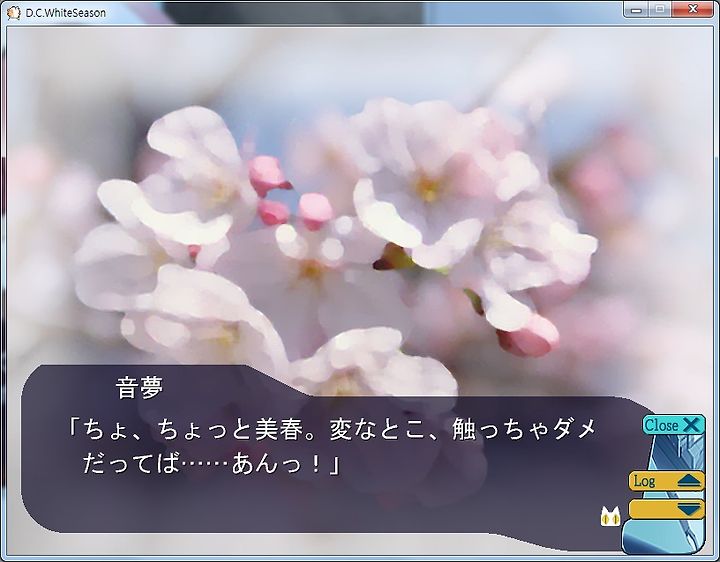The width and height of the screenshot is (720, 562).
Task: Click the dialogue line だってば……あんっ！
Action: pyautogui.click(x=211, y=463)
